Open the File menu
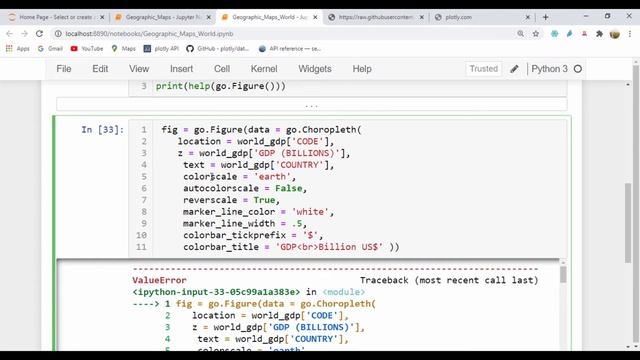This screenshot has height=360, width=640. coord(64,69)
